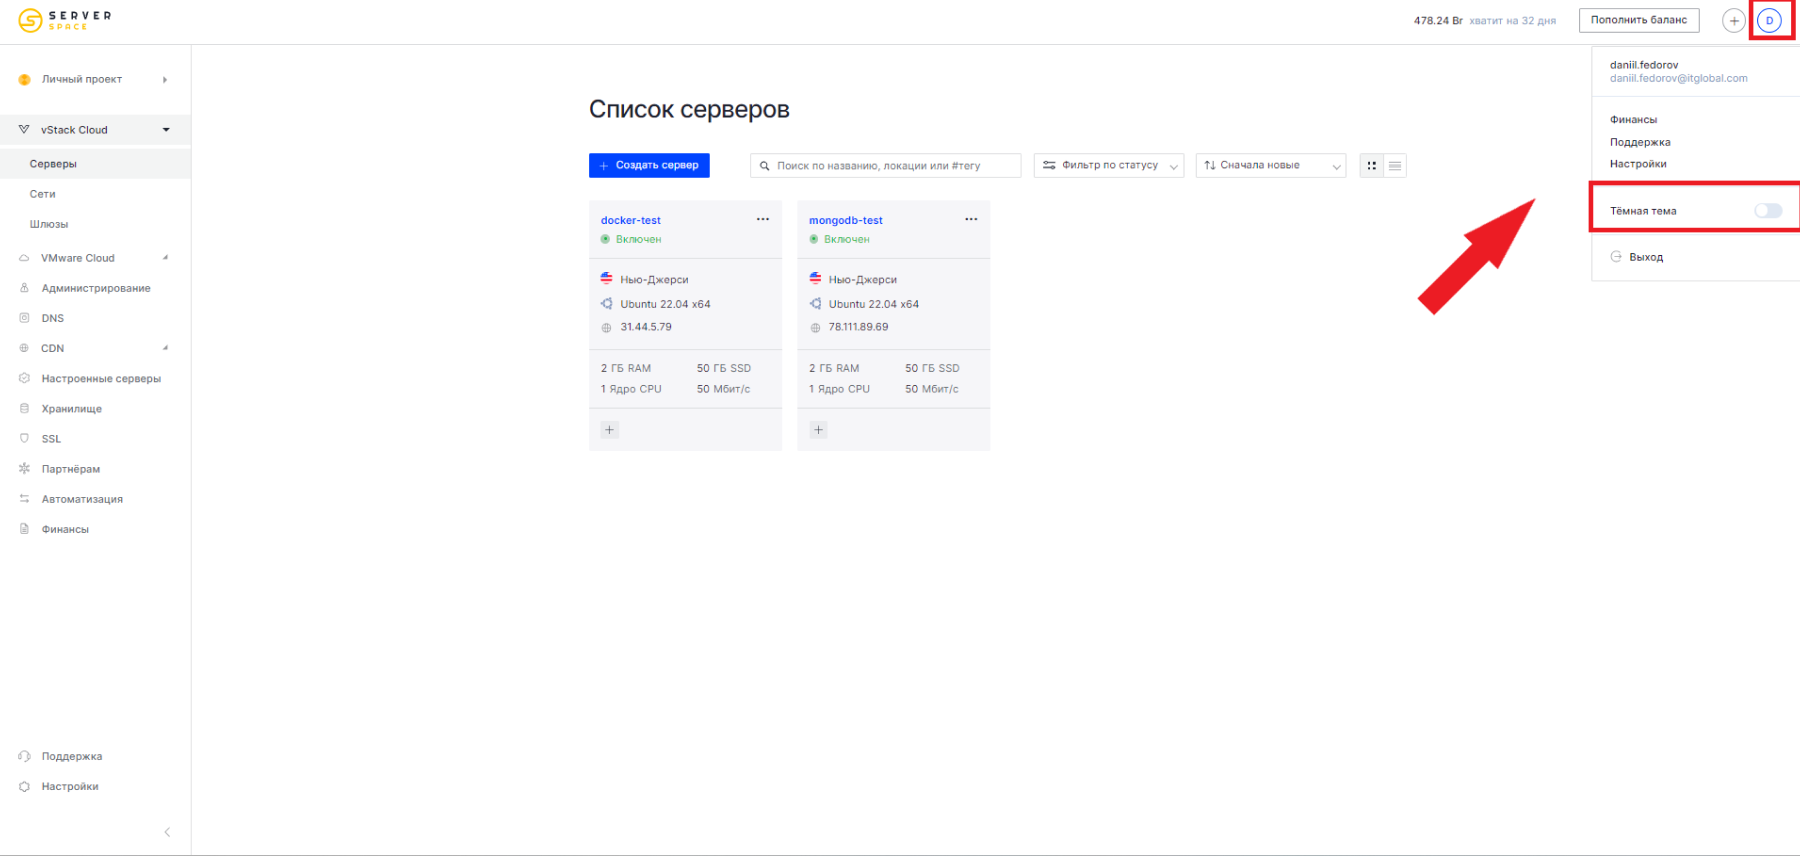1800x856 pixels.
Task: Click the vStack Cloud logo icon
Action: coord(24,129)
